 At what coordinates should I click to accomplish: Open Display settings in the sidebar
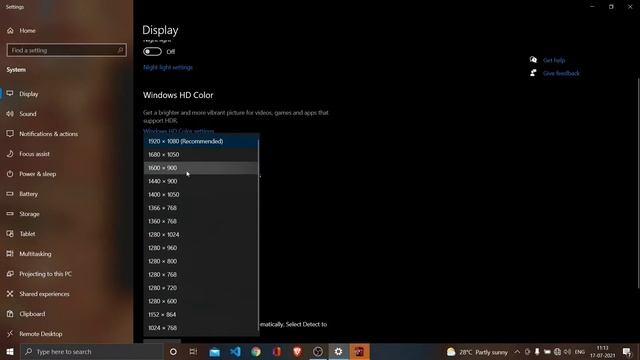(x=29, y=94)
